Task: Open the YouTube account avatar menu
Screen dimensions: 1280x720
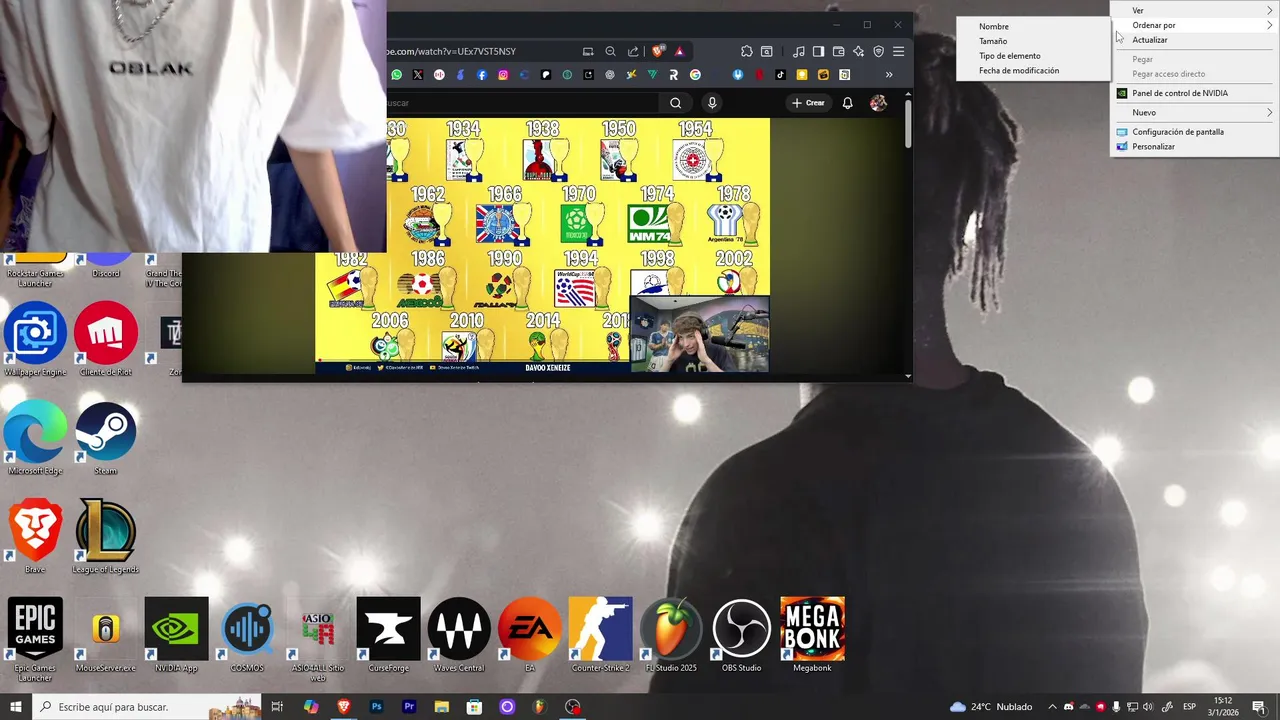Action: [x=878, y=103]
